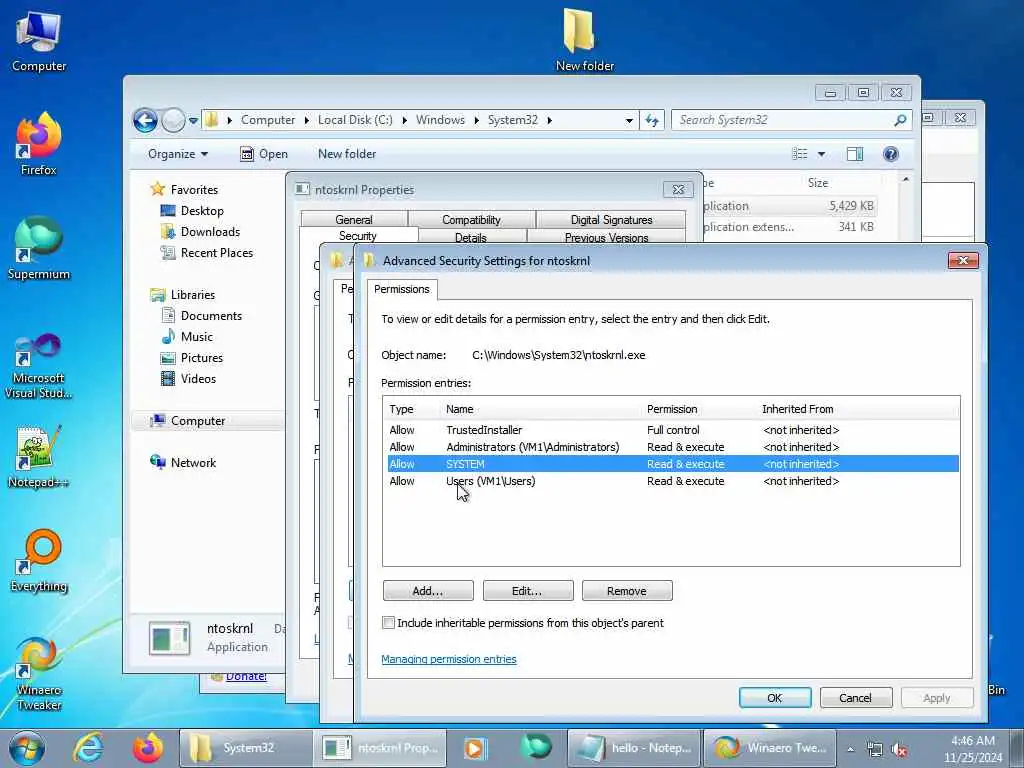Switch to Winaero Tweaker taskbar window
1024x768 pixels.
coord(769,748)
